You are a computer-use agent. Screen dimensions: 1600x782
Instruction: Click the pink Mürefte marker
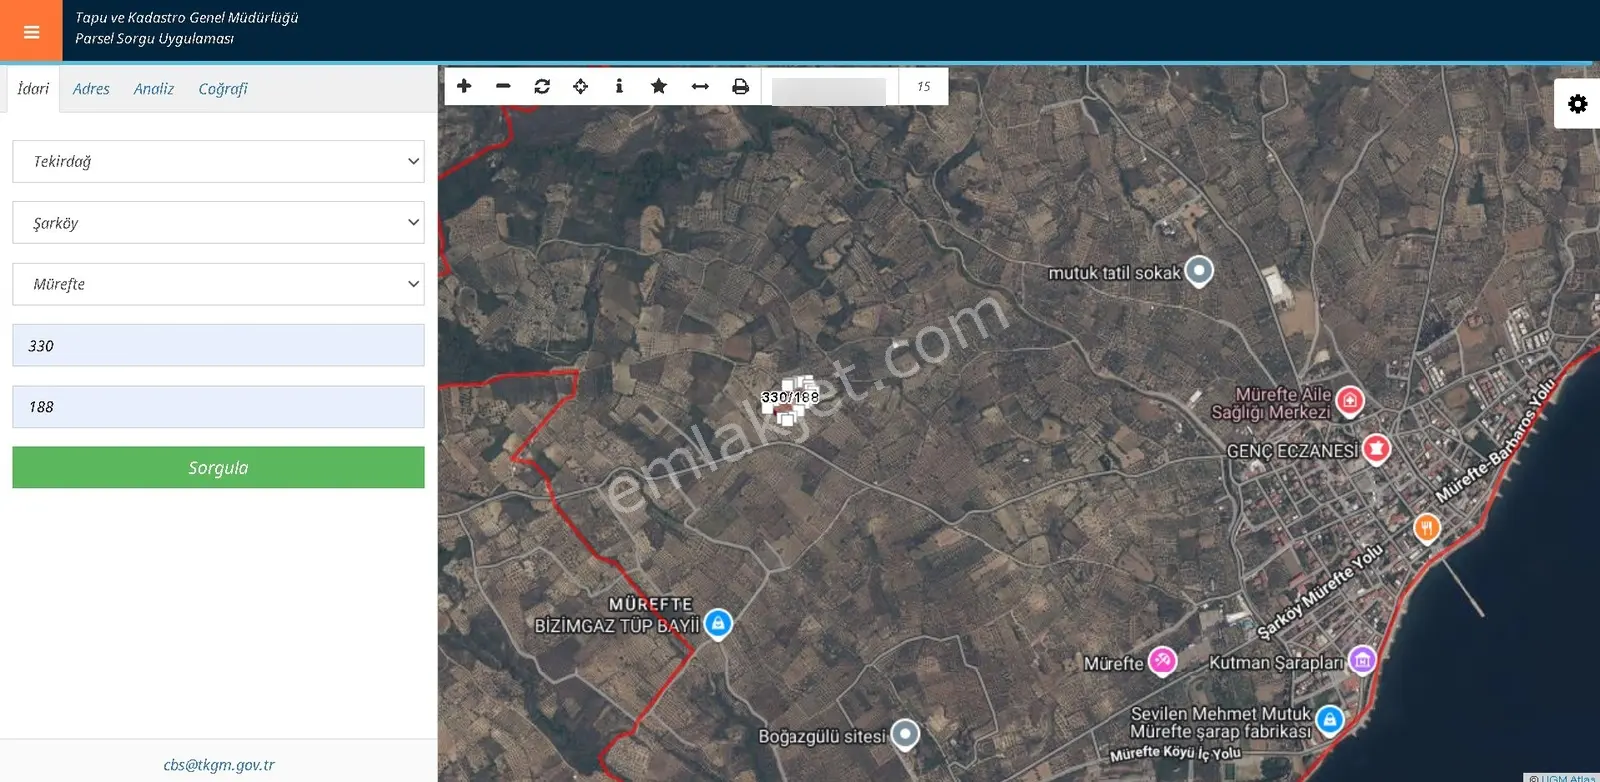pos(1162,660)
